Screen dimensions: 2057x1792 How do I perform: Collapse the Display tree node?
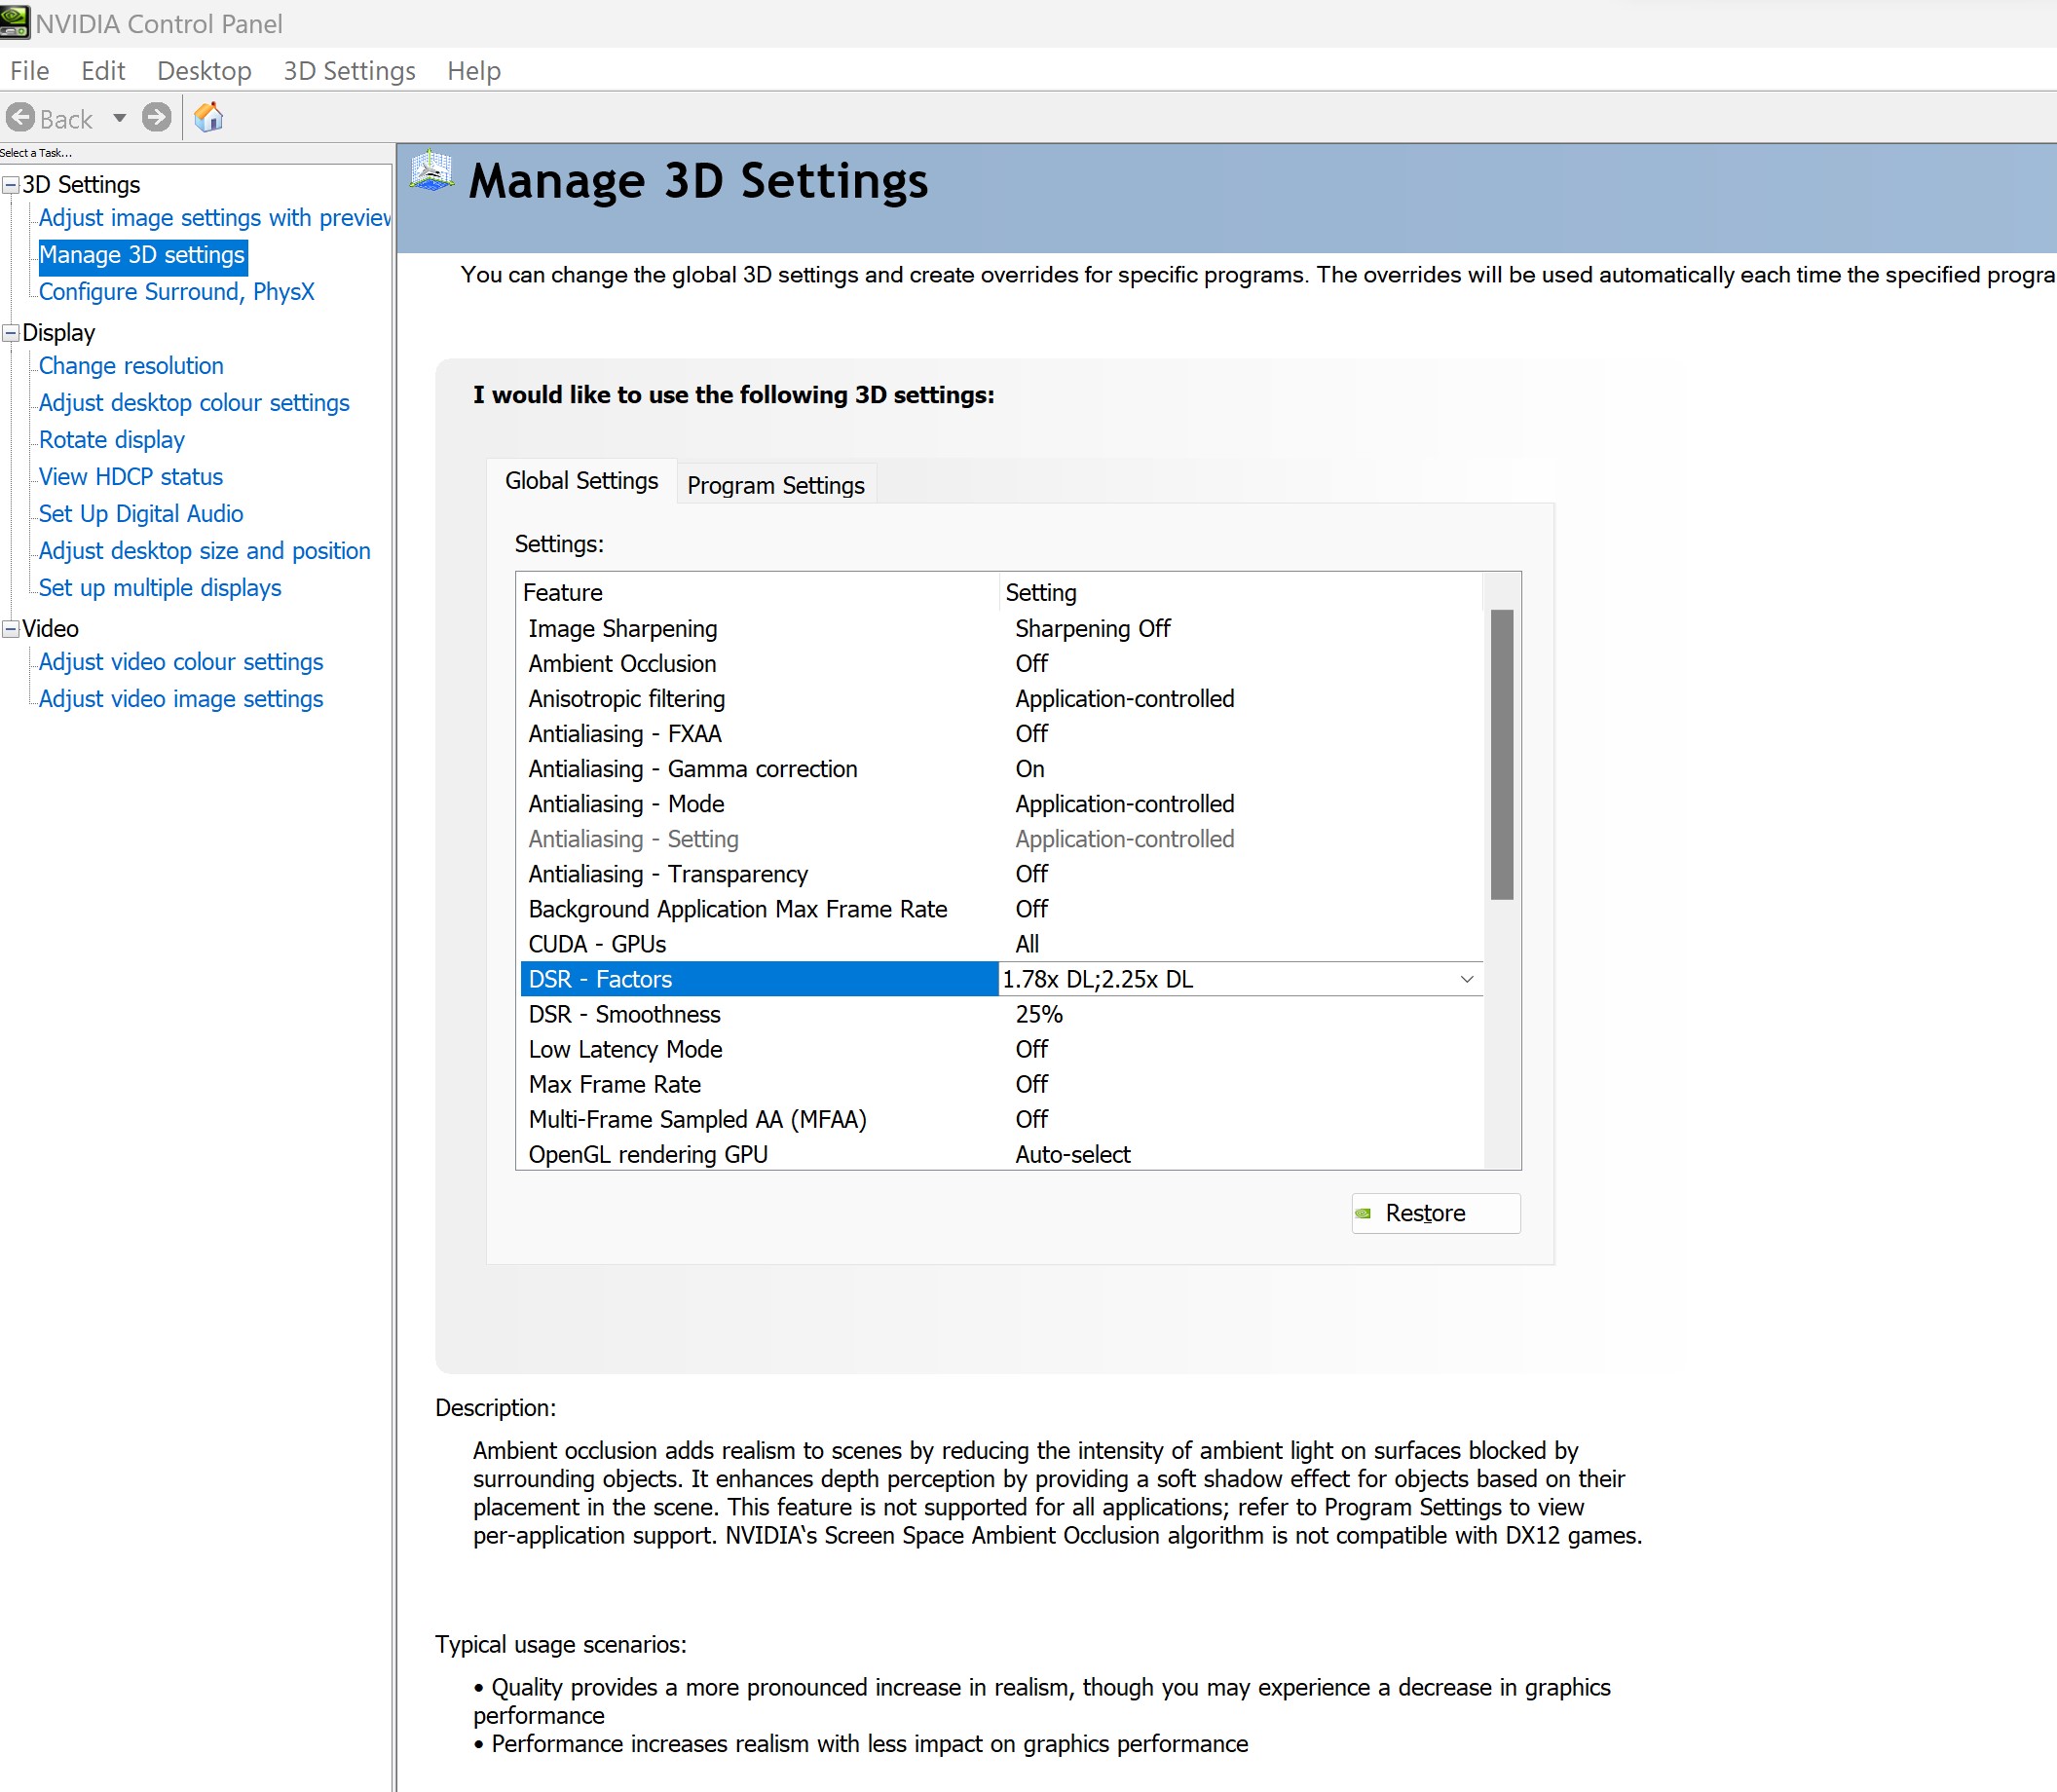[x=11, y=333]
